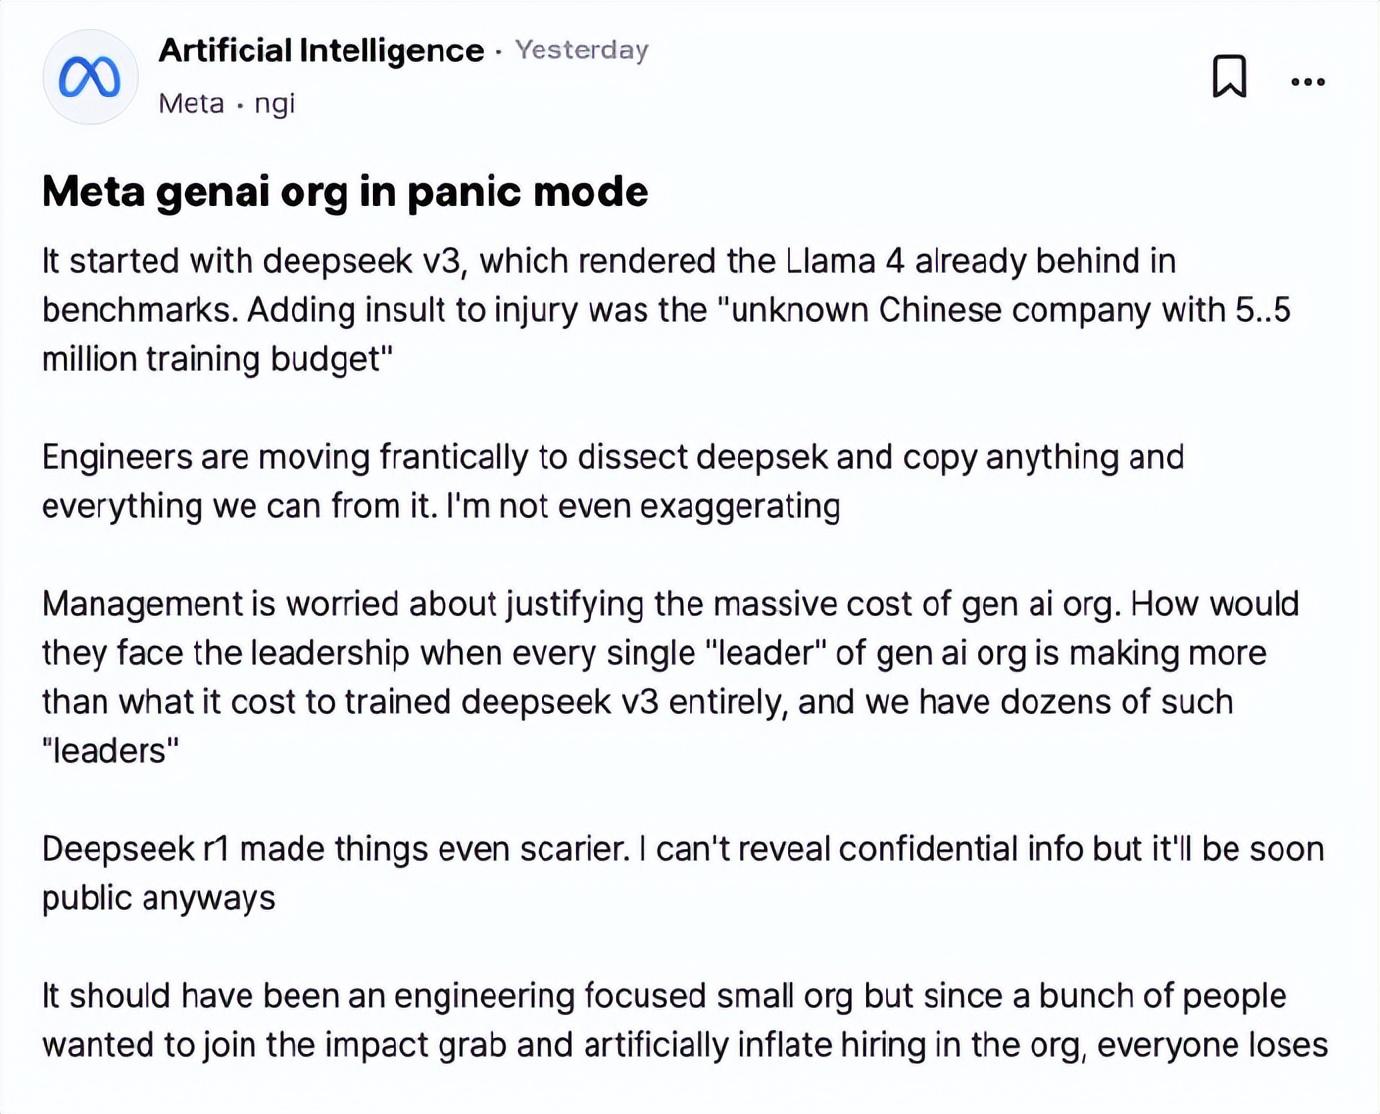Open the three-dot more options menu
This screenshot has height=1114, width=1380.
tap(1307, 82)
